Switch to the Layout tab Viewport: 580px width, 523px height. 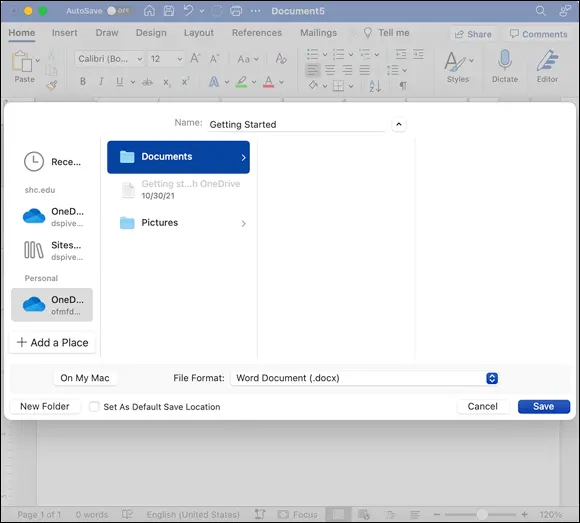(x=199, y=33)
